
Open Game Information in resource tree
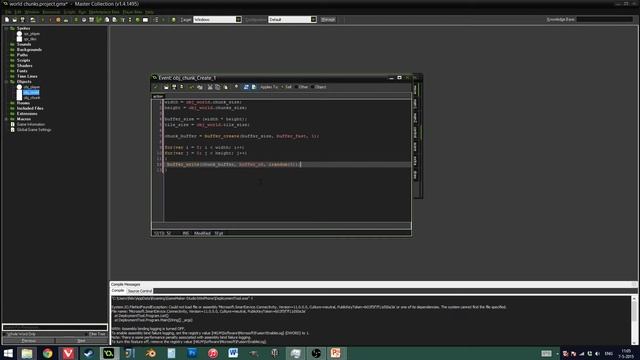(x=31, y=124)
